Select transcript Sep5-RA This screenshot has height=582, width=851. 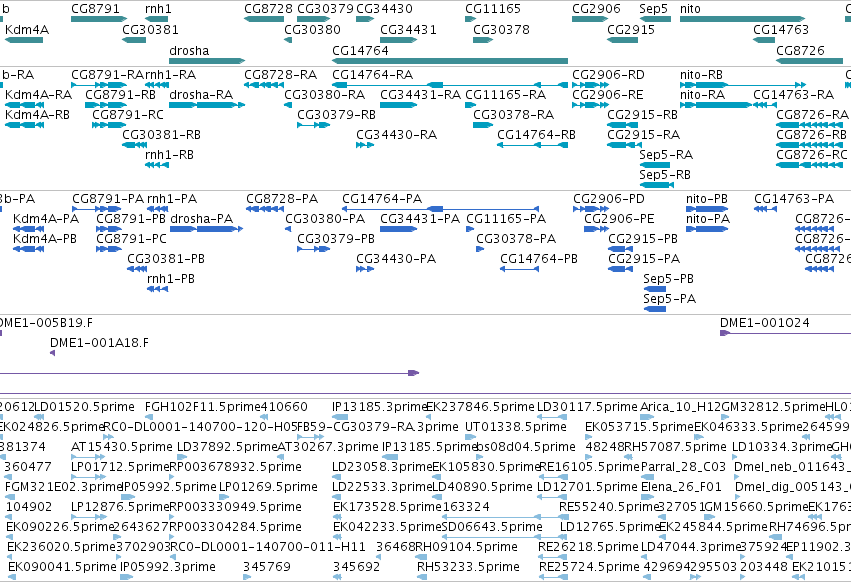click(x=655, y=165)
